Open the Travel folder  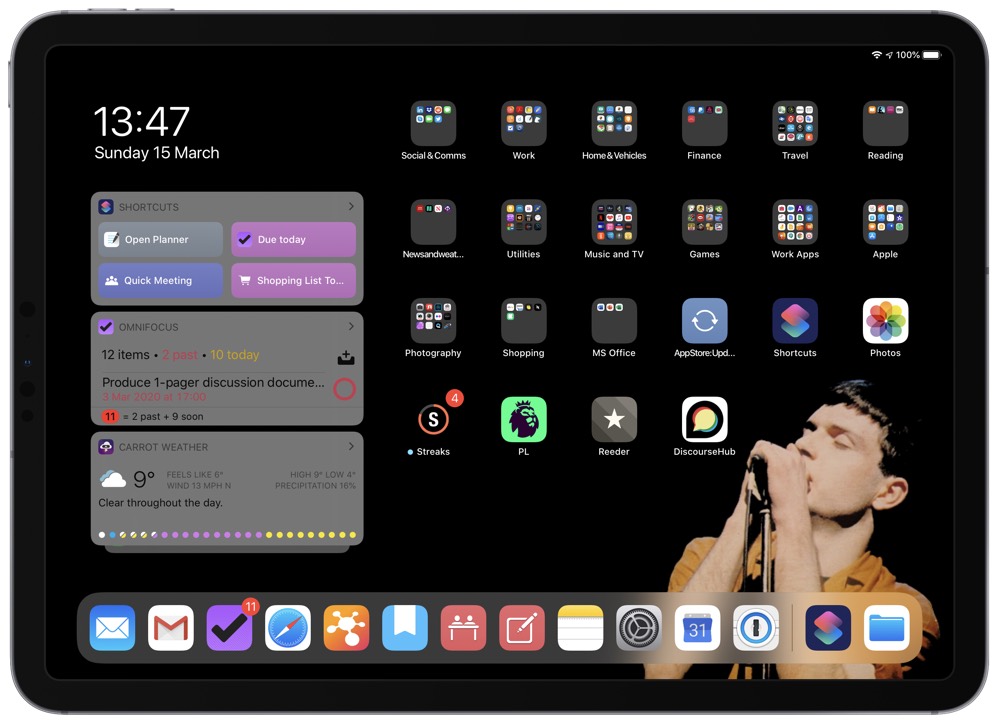click(x=795, y=124)
